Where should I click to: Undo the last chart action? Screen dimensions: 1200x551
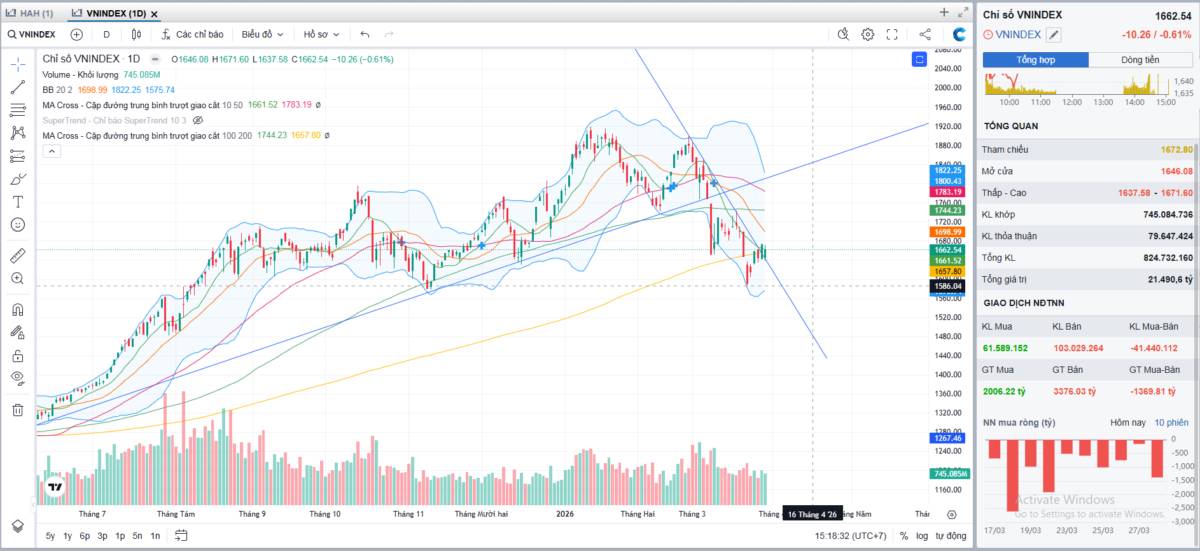[x=365, y=34]
